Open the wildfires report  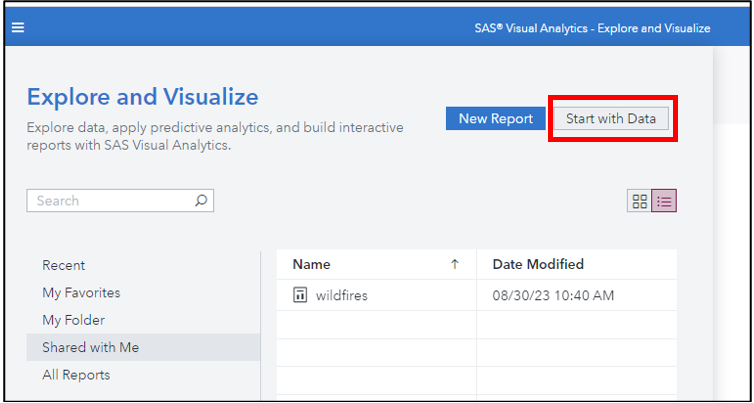341,295
